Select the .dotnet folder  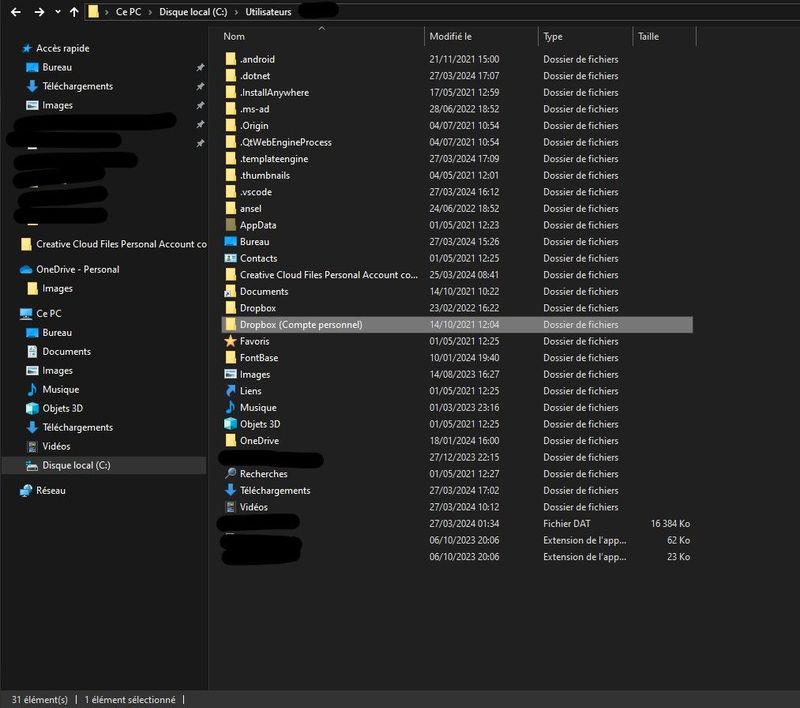255,76
